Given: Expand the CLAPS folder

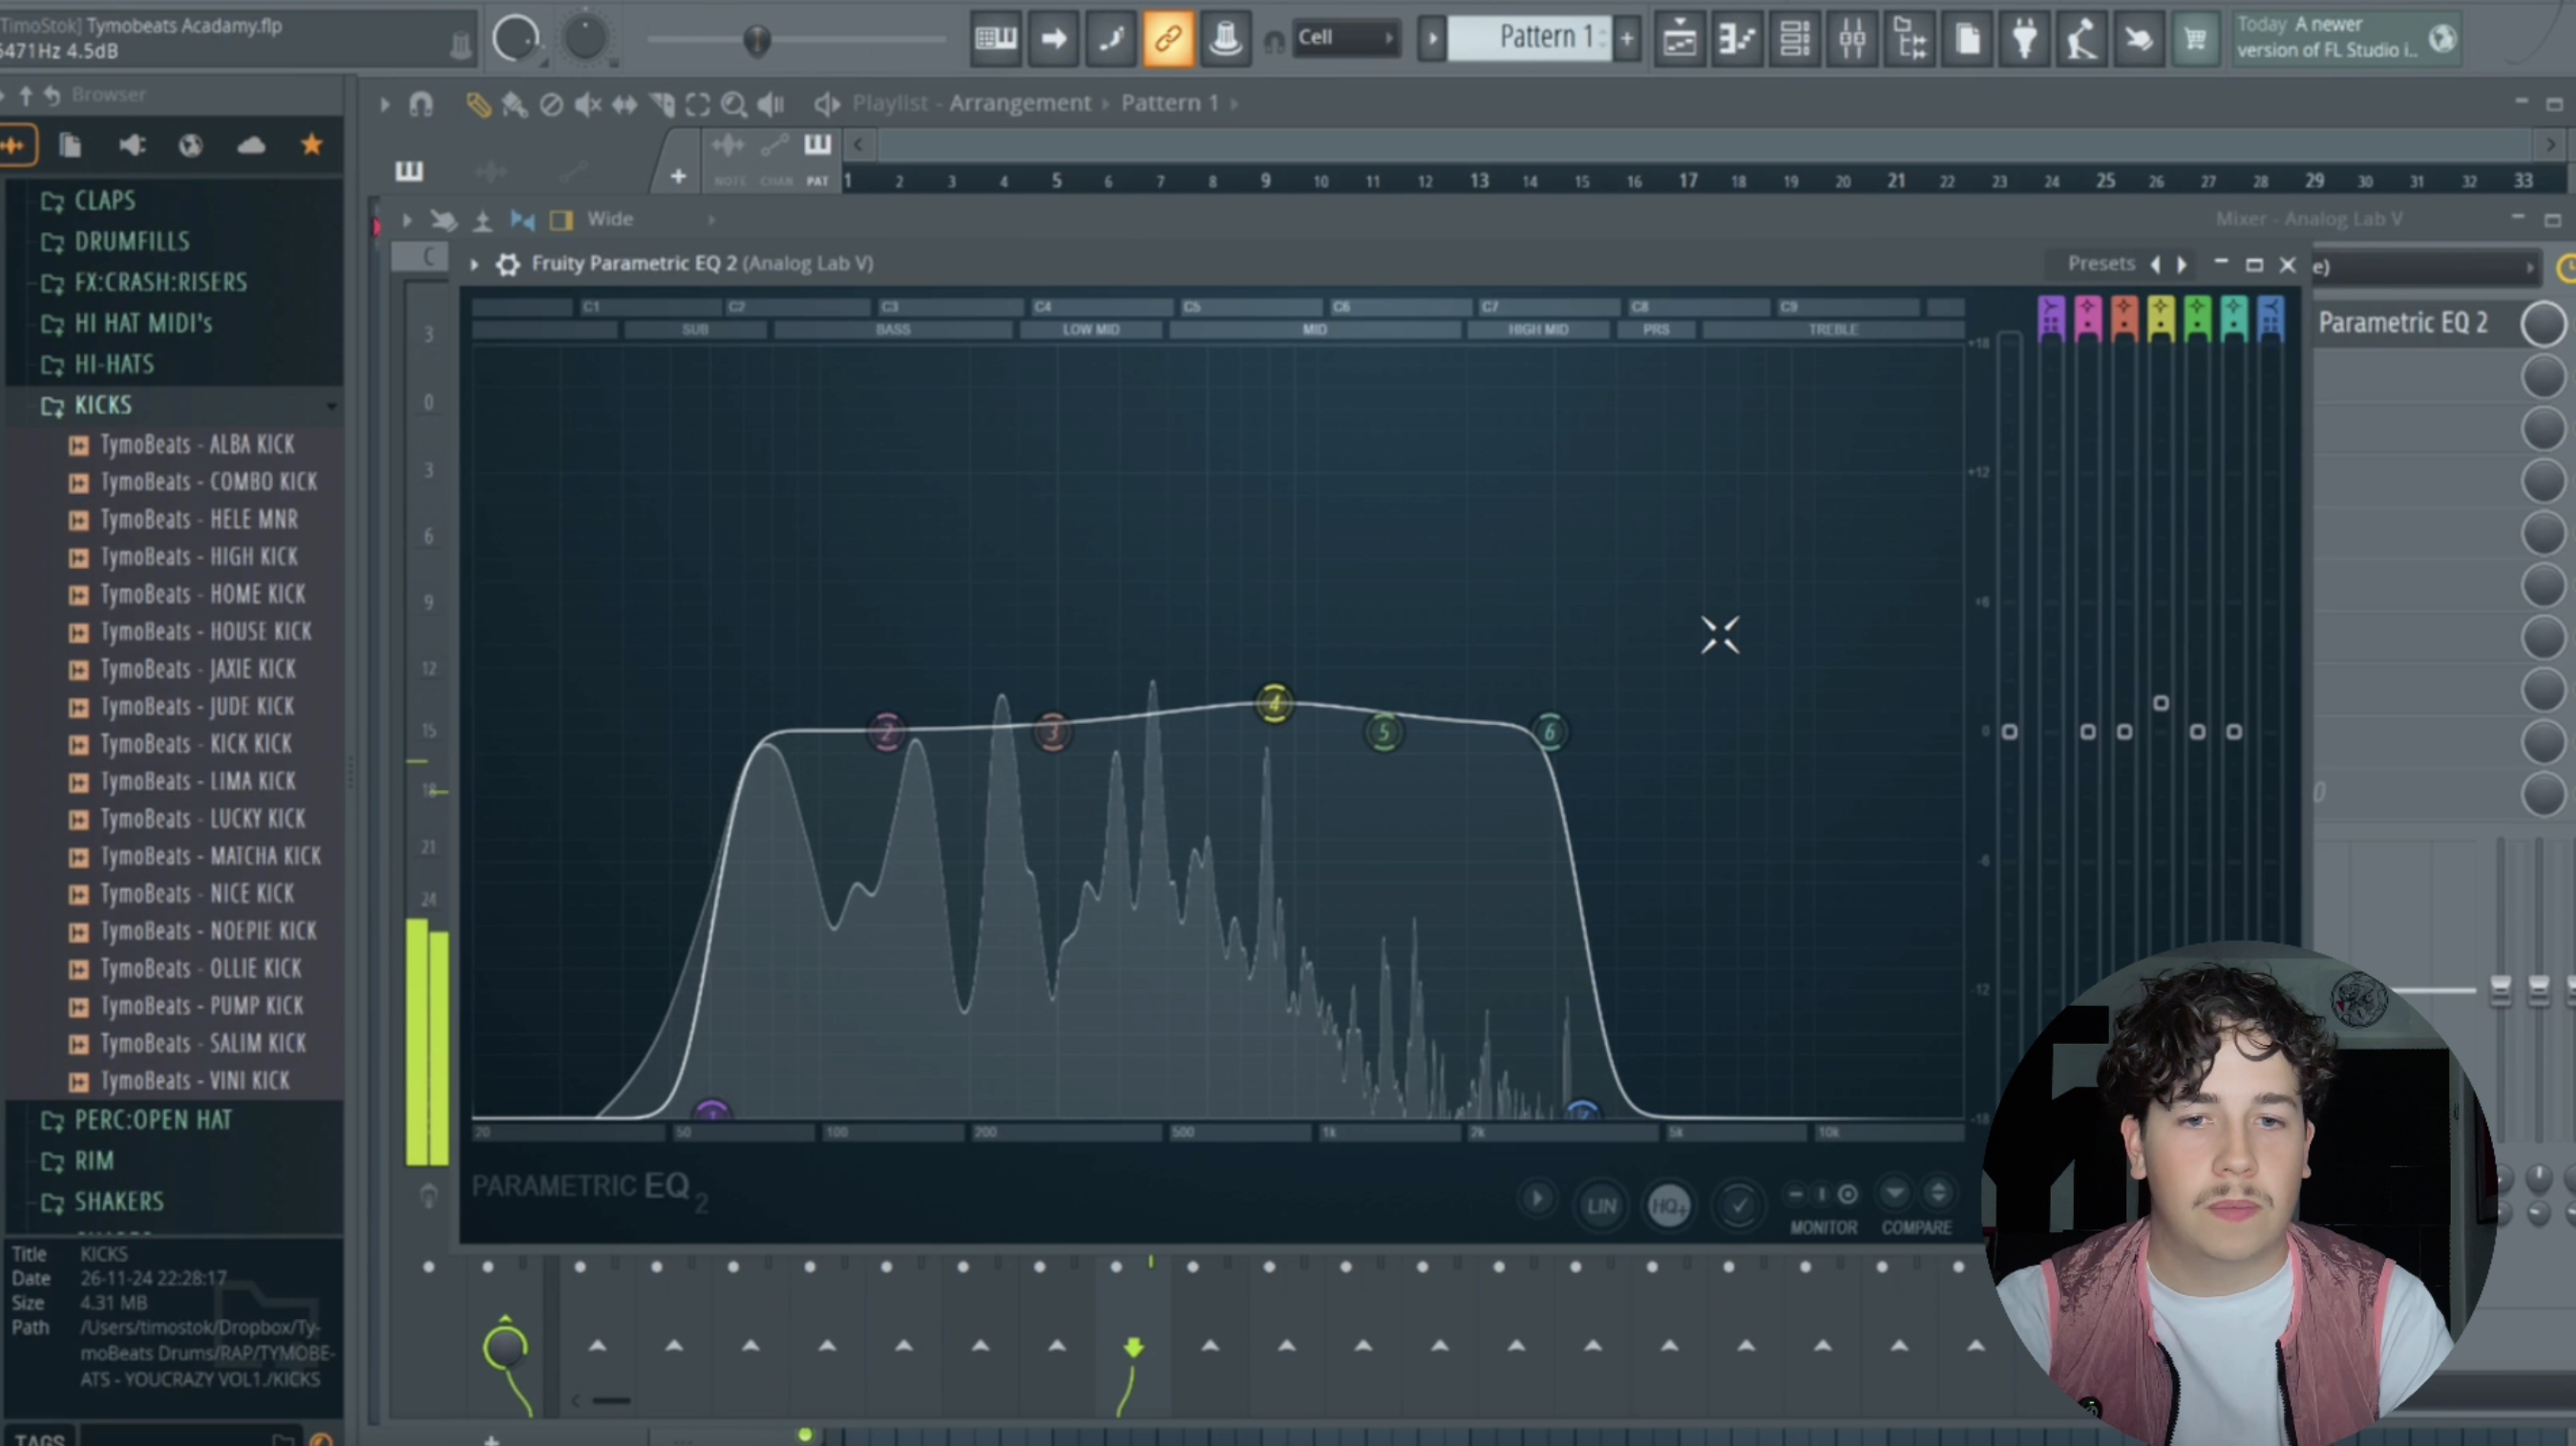Looking at the screenshot, I should tap(104, 201).
